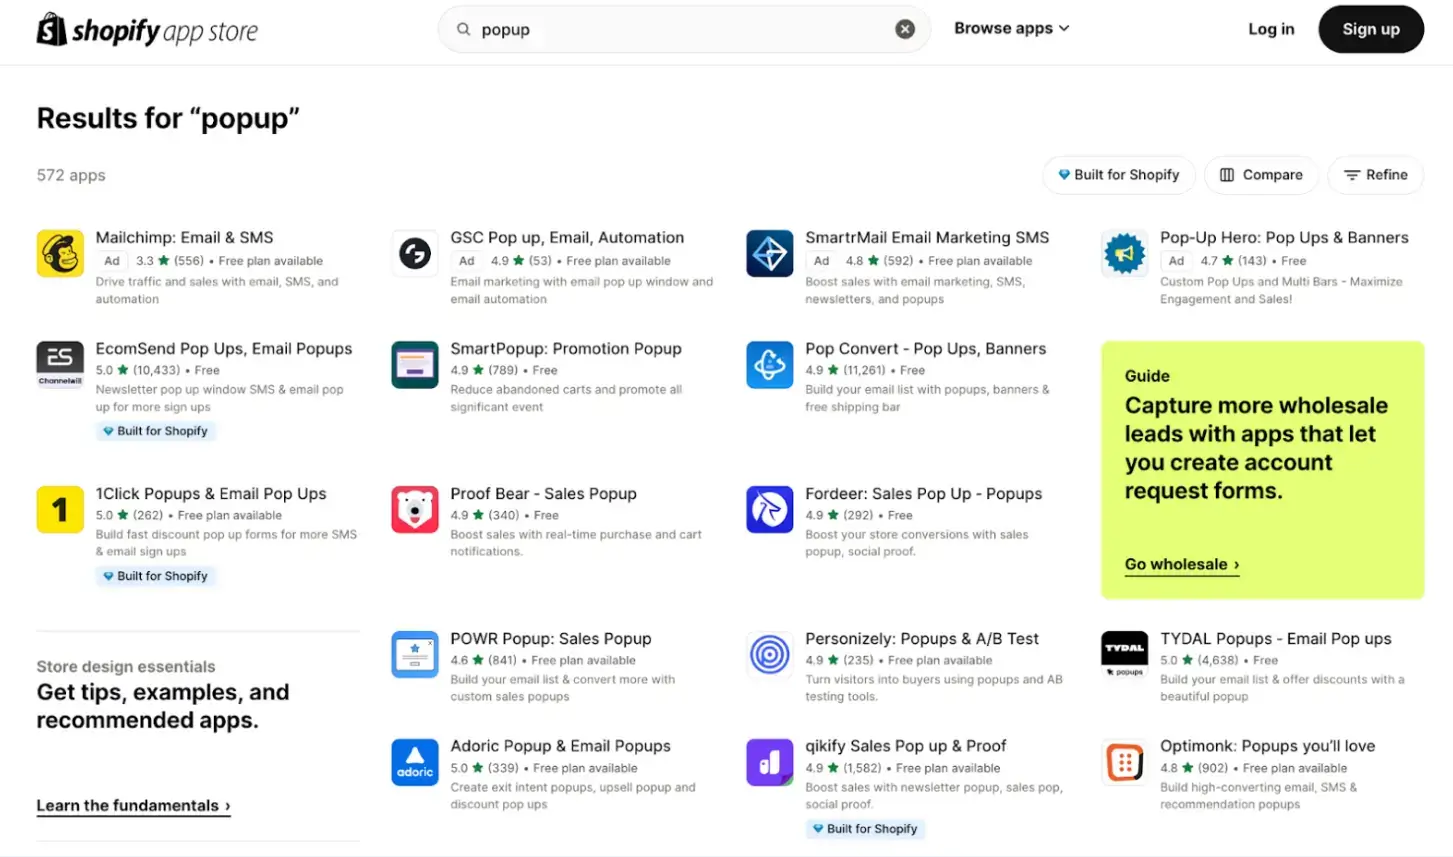
Task: Expand the Browse apps menu
Action: pos(1011,28)
